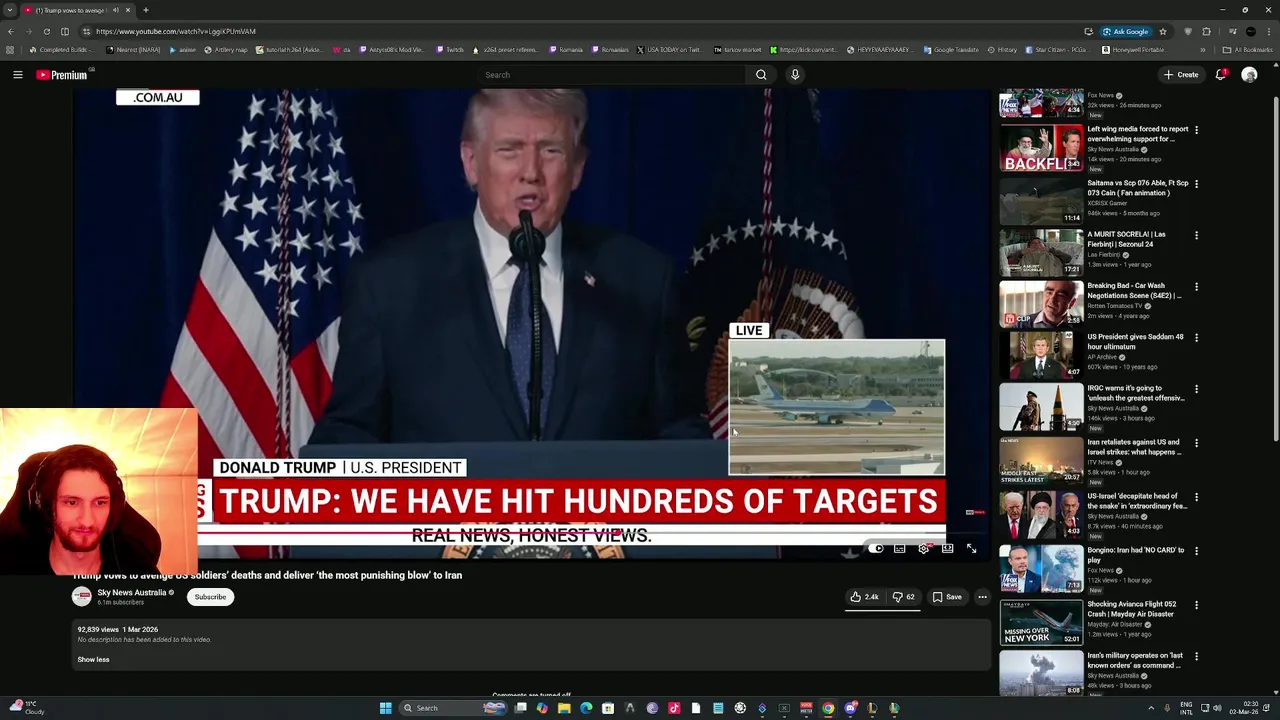1280x720 pixels.
Task: Toggle autoplay switch in video player
Action: pyautogui.click(x=876, y=549)
